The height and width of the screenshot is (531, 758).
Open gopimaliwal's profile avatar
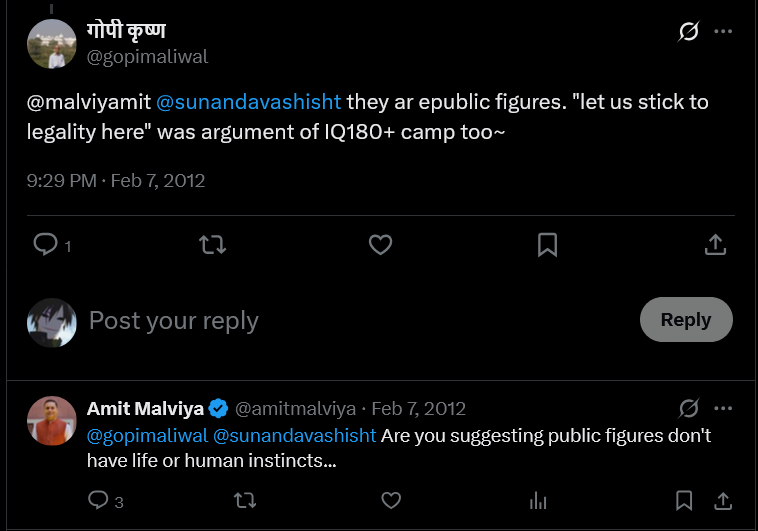52,44
